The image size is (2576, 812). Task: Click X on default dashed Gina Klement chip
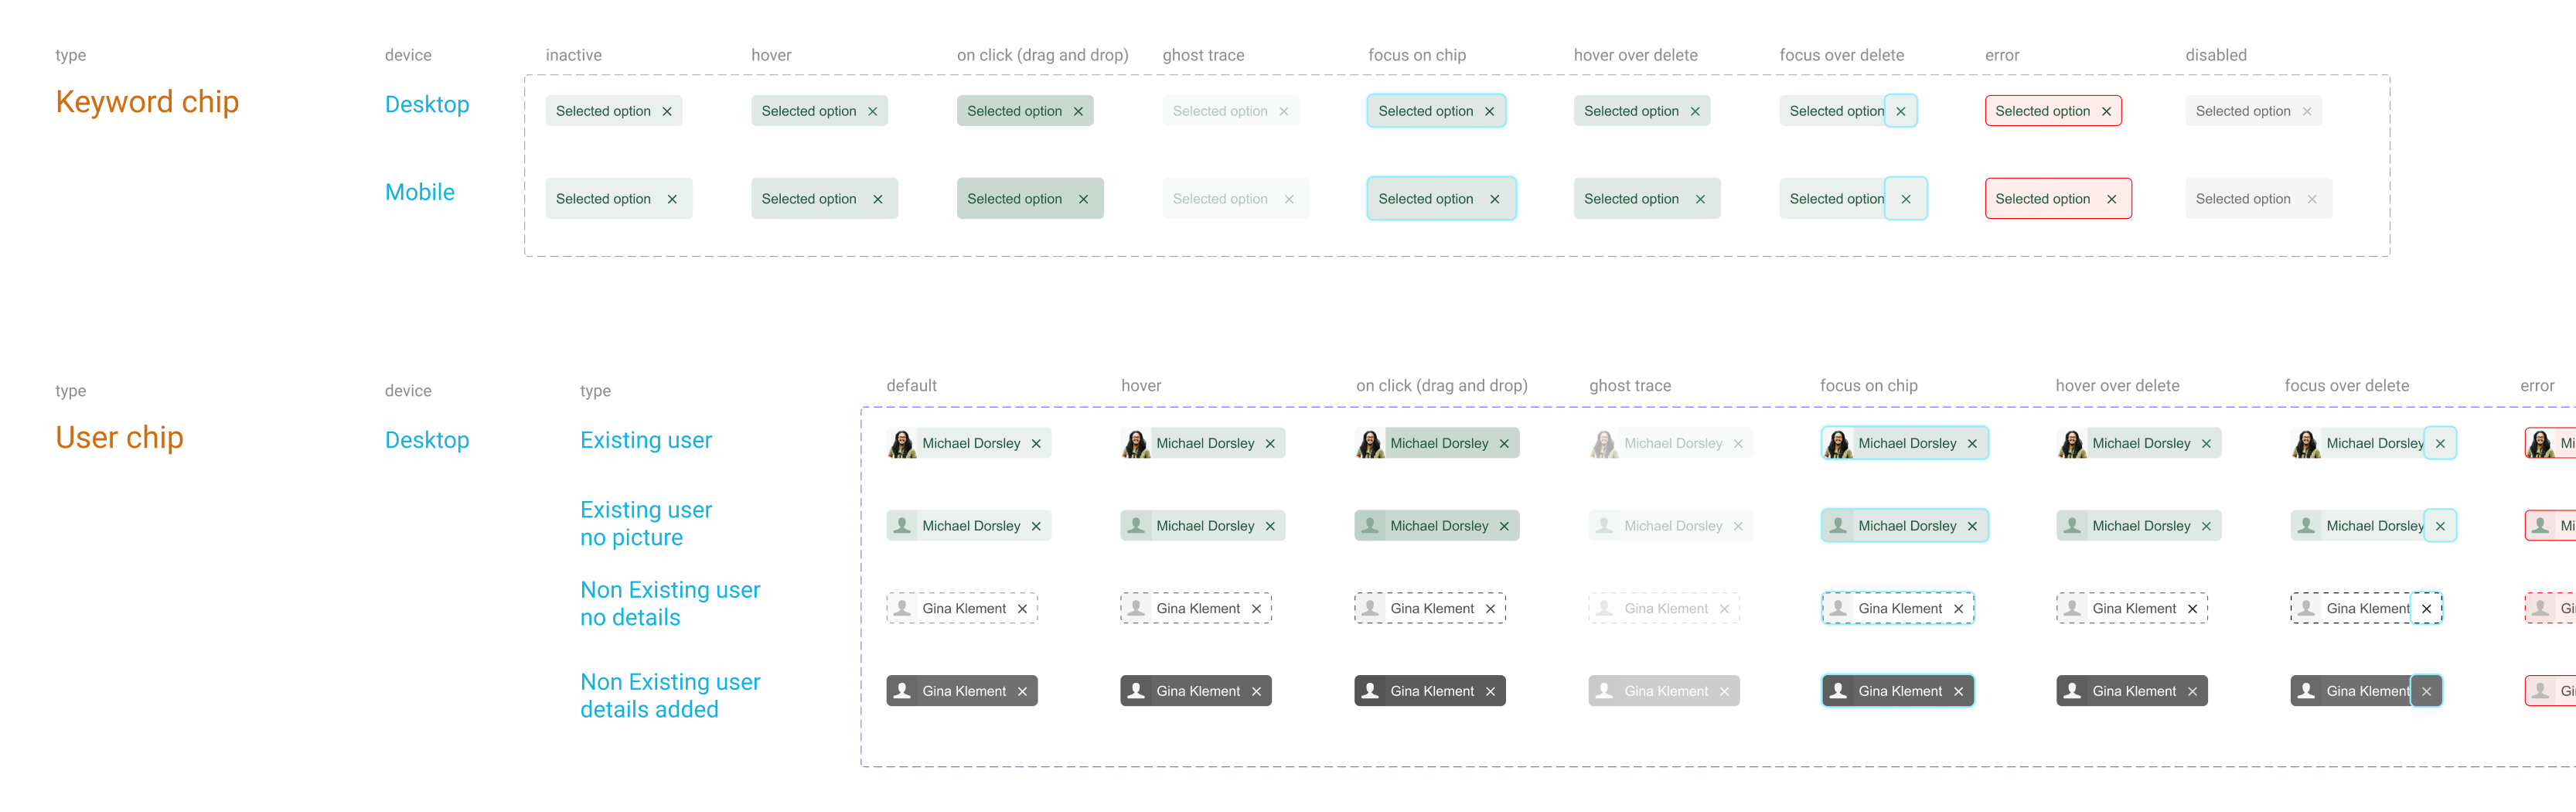pyautogui.click(x=1022, y=608)
